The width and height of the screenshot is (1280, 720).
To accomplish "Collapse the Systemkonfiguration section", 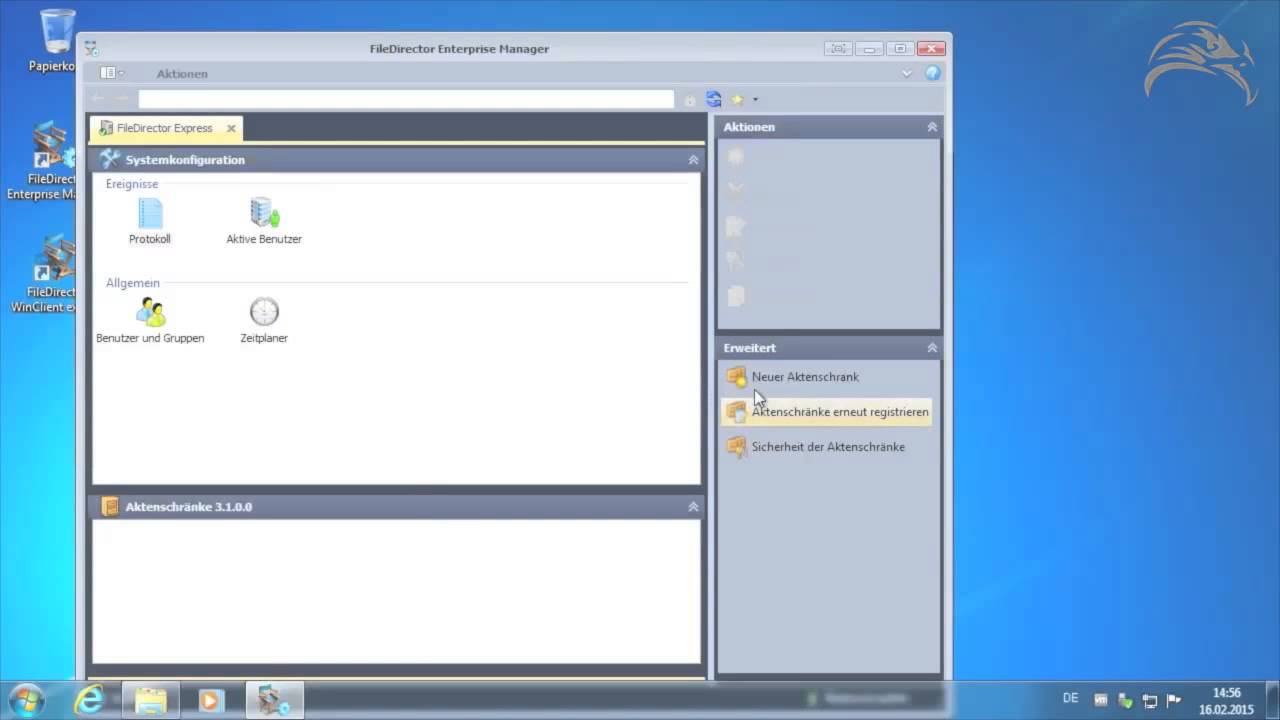I will tap(693, 160).
